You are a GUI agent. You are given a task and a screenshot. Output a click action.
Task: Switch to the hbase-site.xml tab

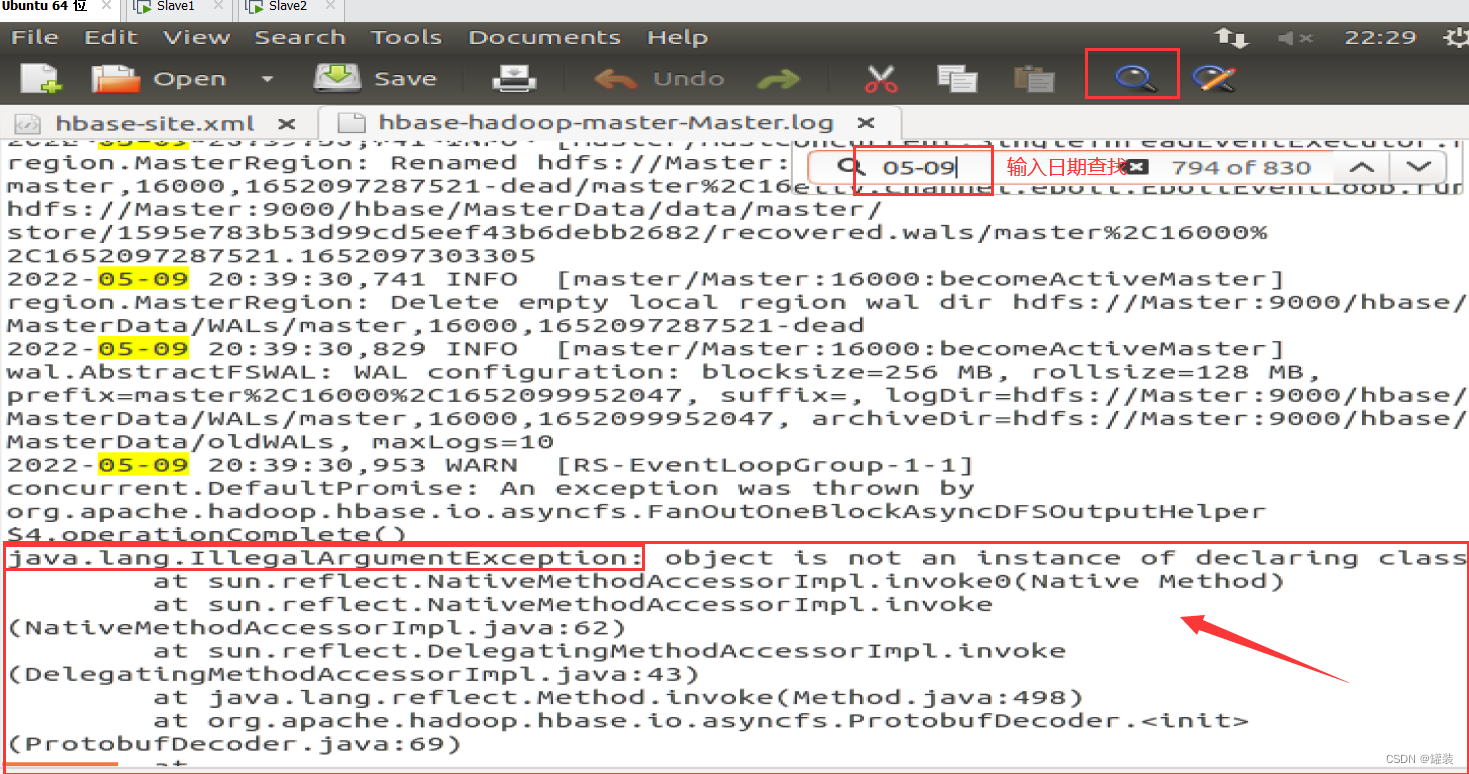click(x=155, y=123)
